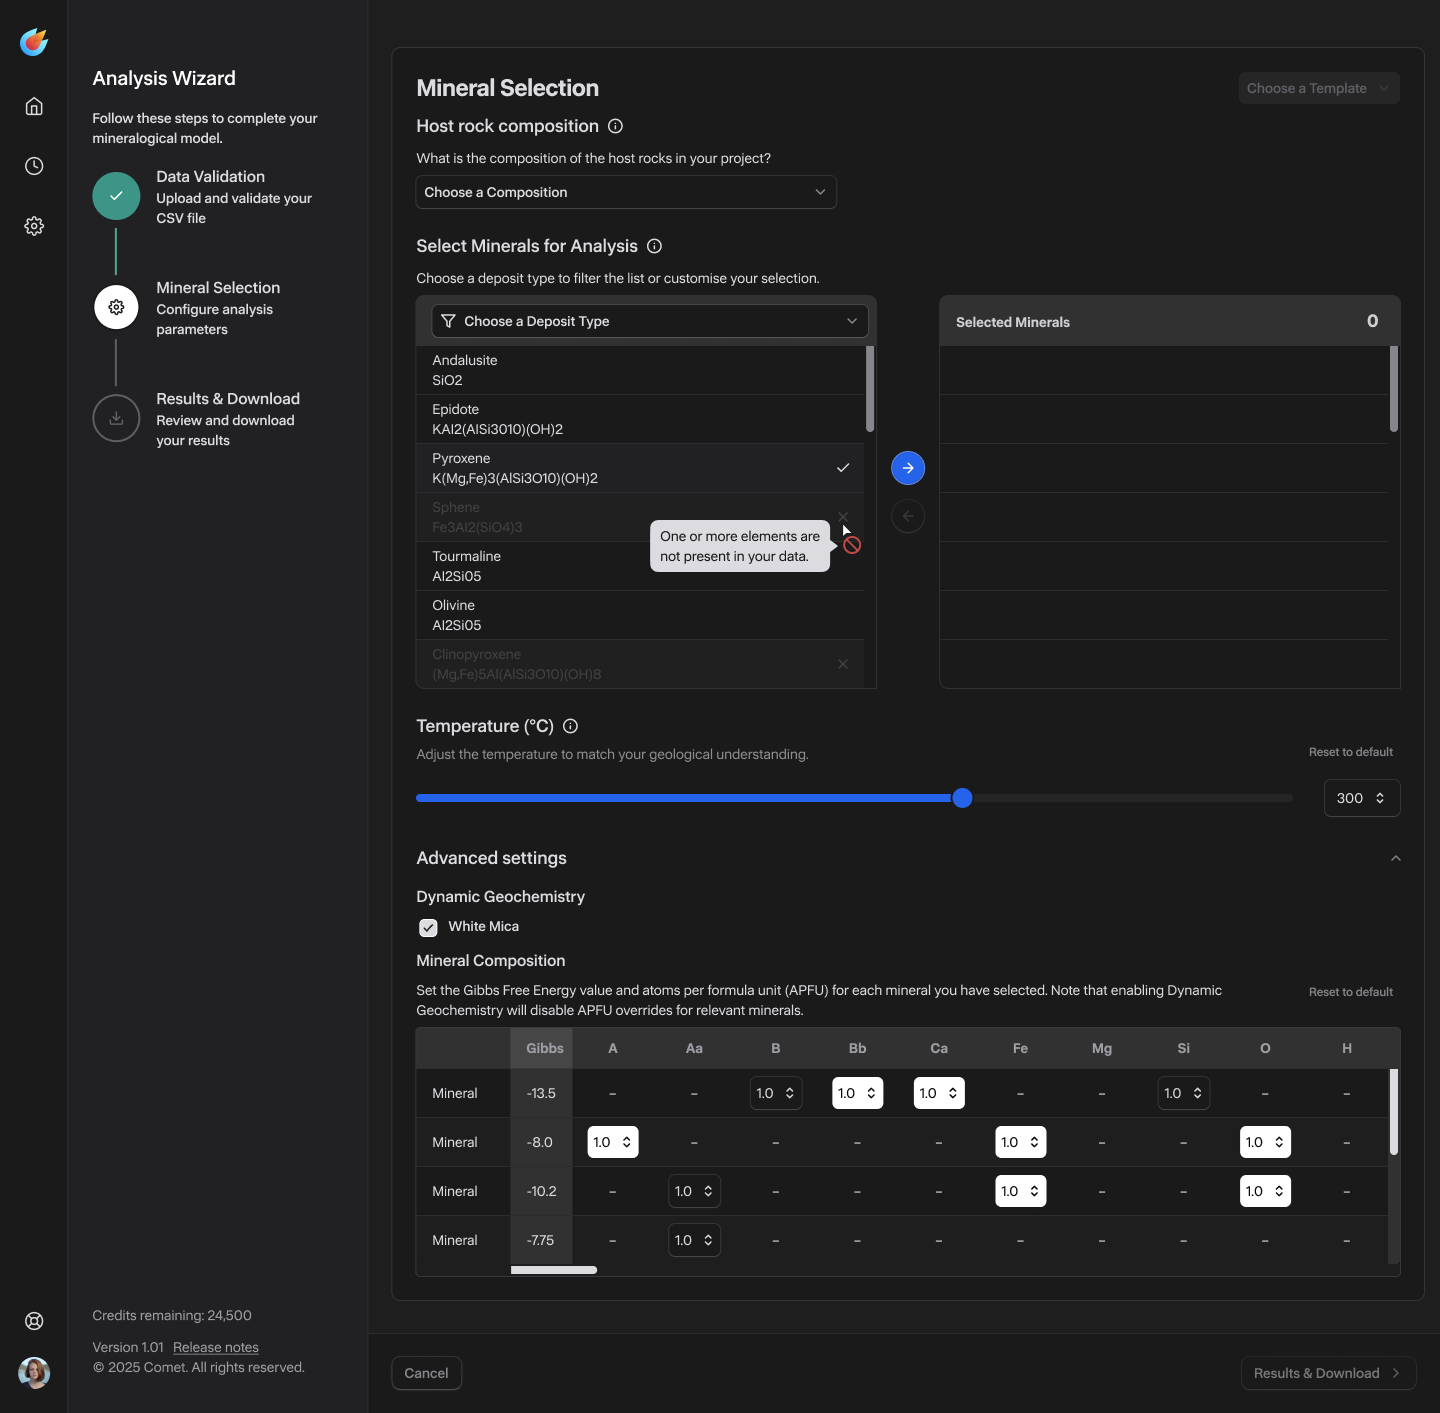The height and width of the screenshot is (1413, 1440).
Task: Open the History clock sidebar icon
Action: pyautogui.click(x=34, y=166)
